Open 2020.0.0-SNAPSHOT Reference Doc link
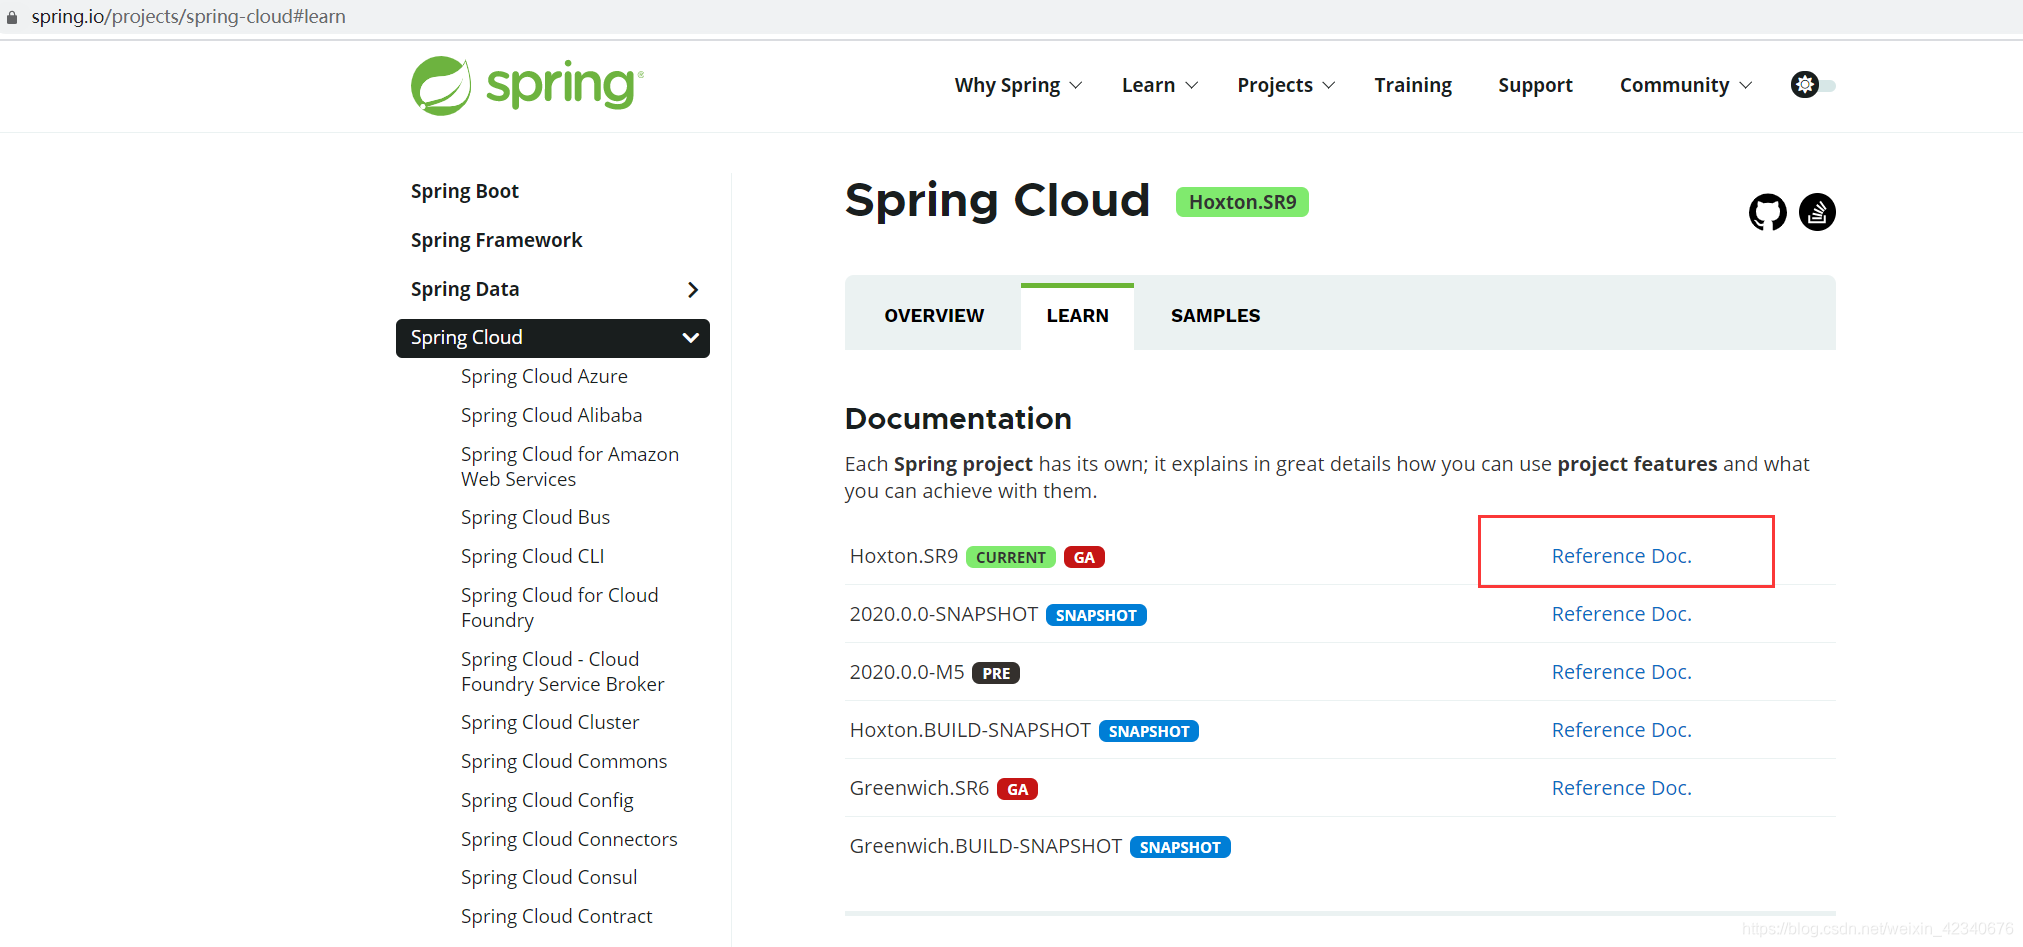 (x=1621, y=614)
